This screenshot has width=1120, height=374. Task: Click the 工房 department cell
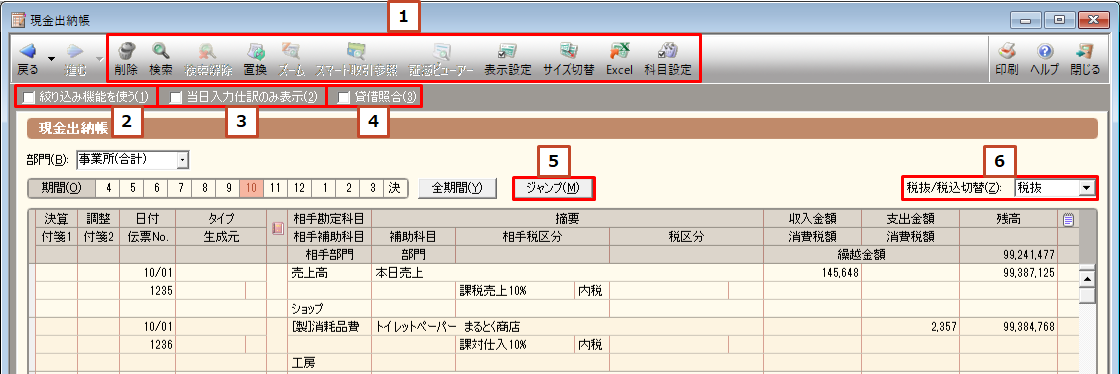(329, 363)
